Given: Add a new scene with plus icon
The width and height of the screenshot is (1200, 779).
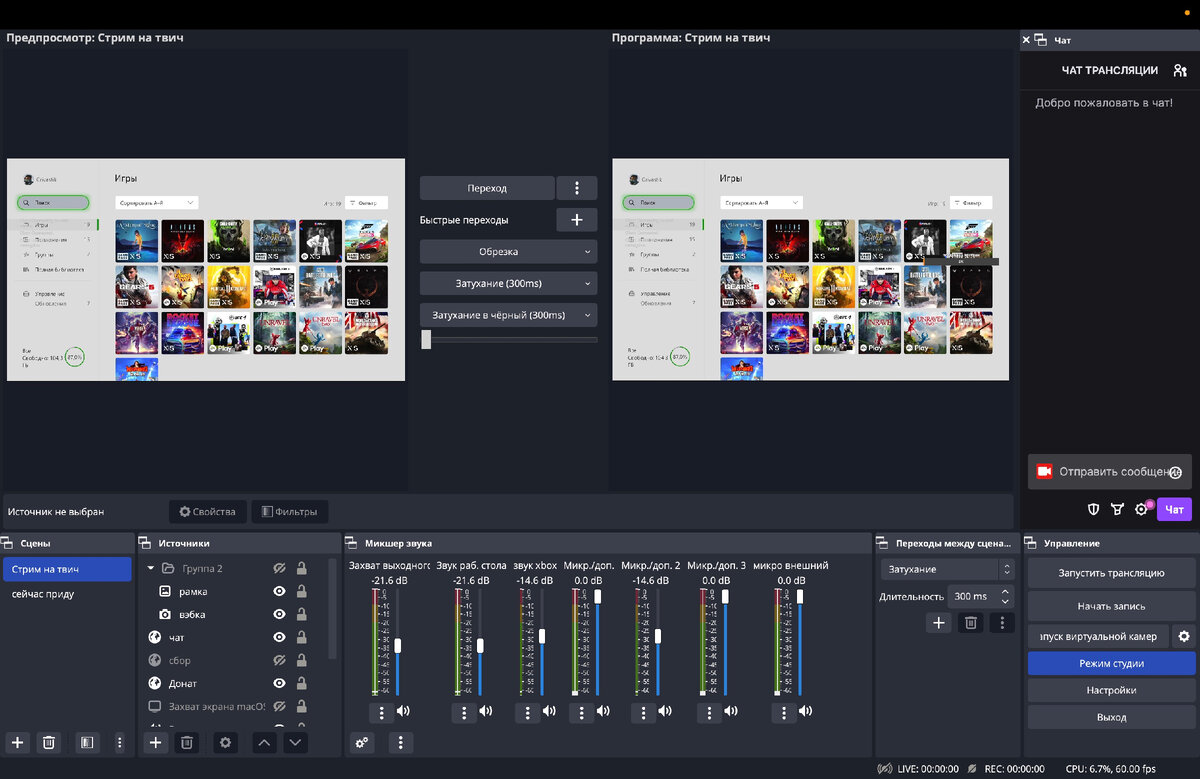Looking at the screenshot, I should pyautogui.click(x=17, y=742).
